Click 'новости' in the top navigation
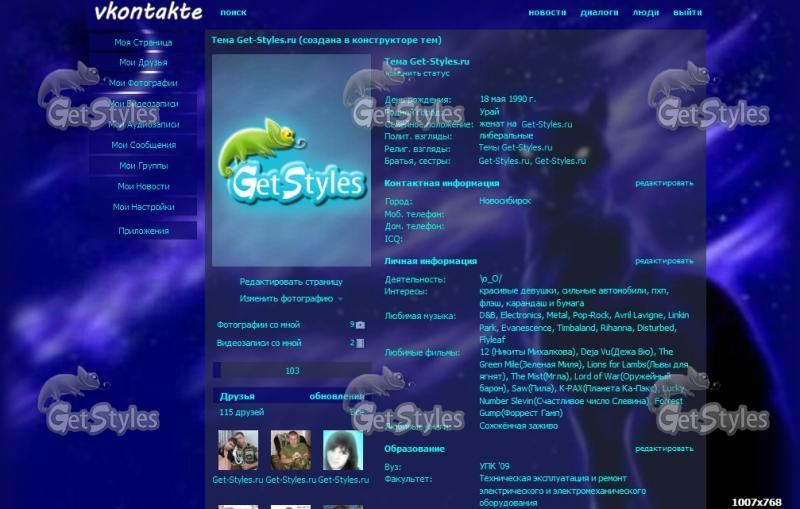Viewport: 800px width, 509px height. coord(546,13)
